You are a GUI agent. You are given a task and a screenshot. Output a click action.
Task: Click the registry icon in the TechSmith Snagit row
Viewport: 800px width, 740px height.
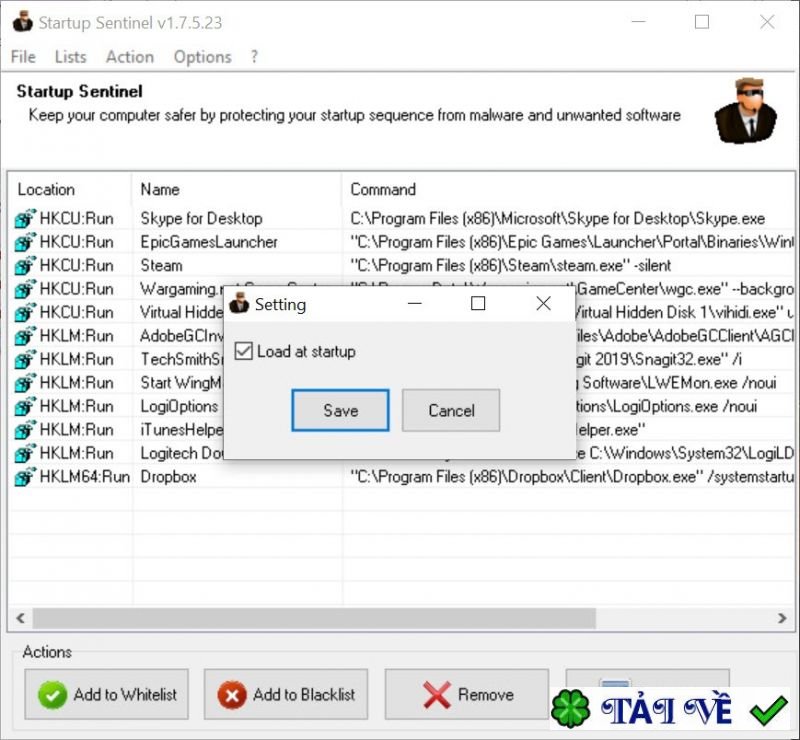[x=25, y=359]
